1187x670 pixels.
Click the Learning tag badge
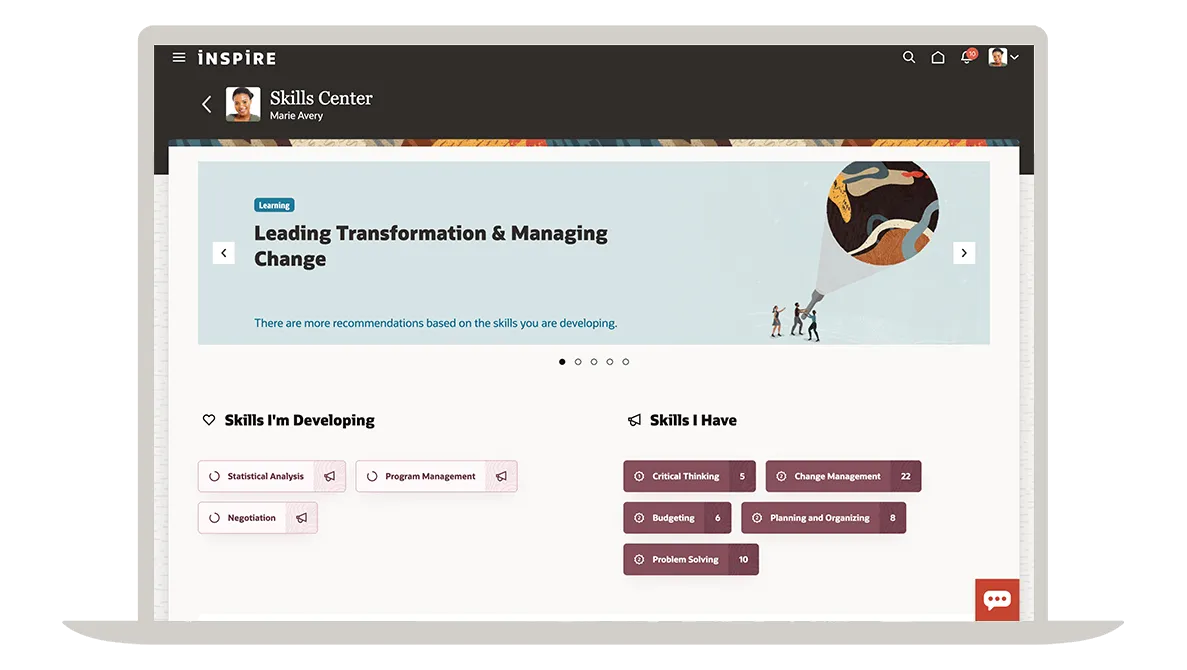(x=274, y=205)
